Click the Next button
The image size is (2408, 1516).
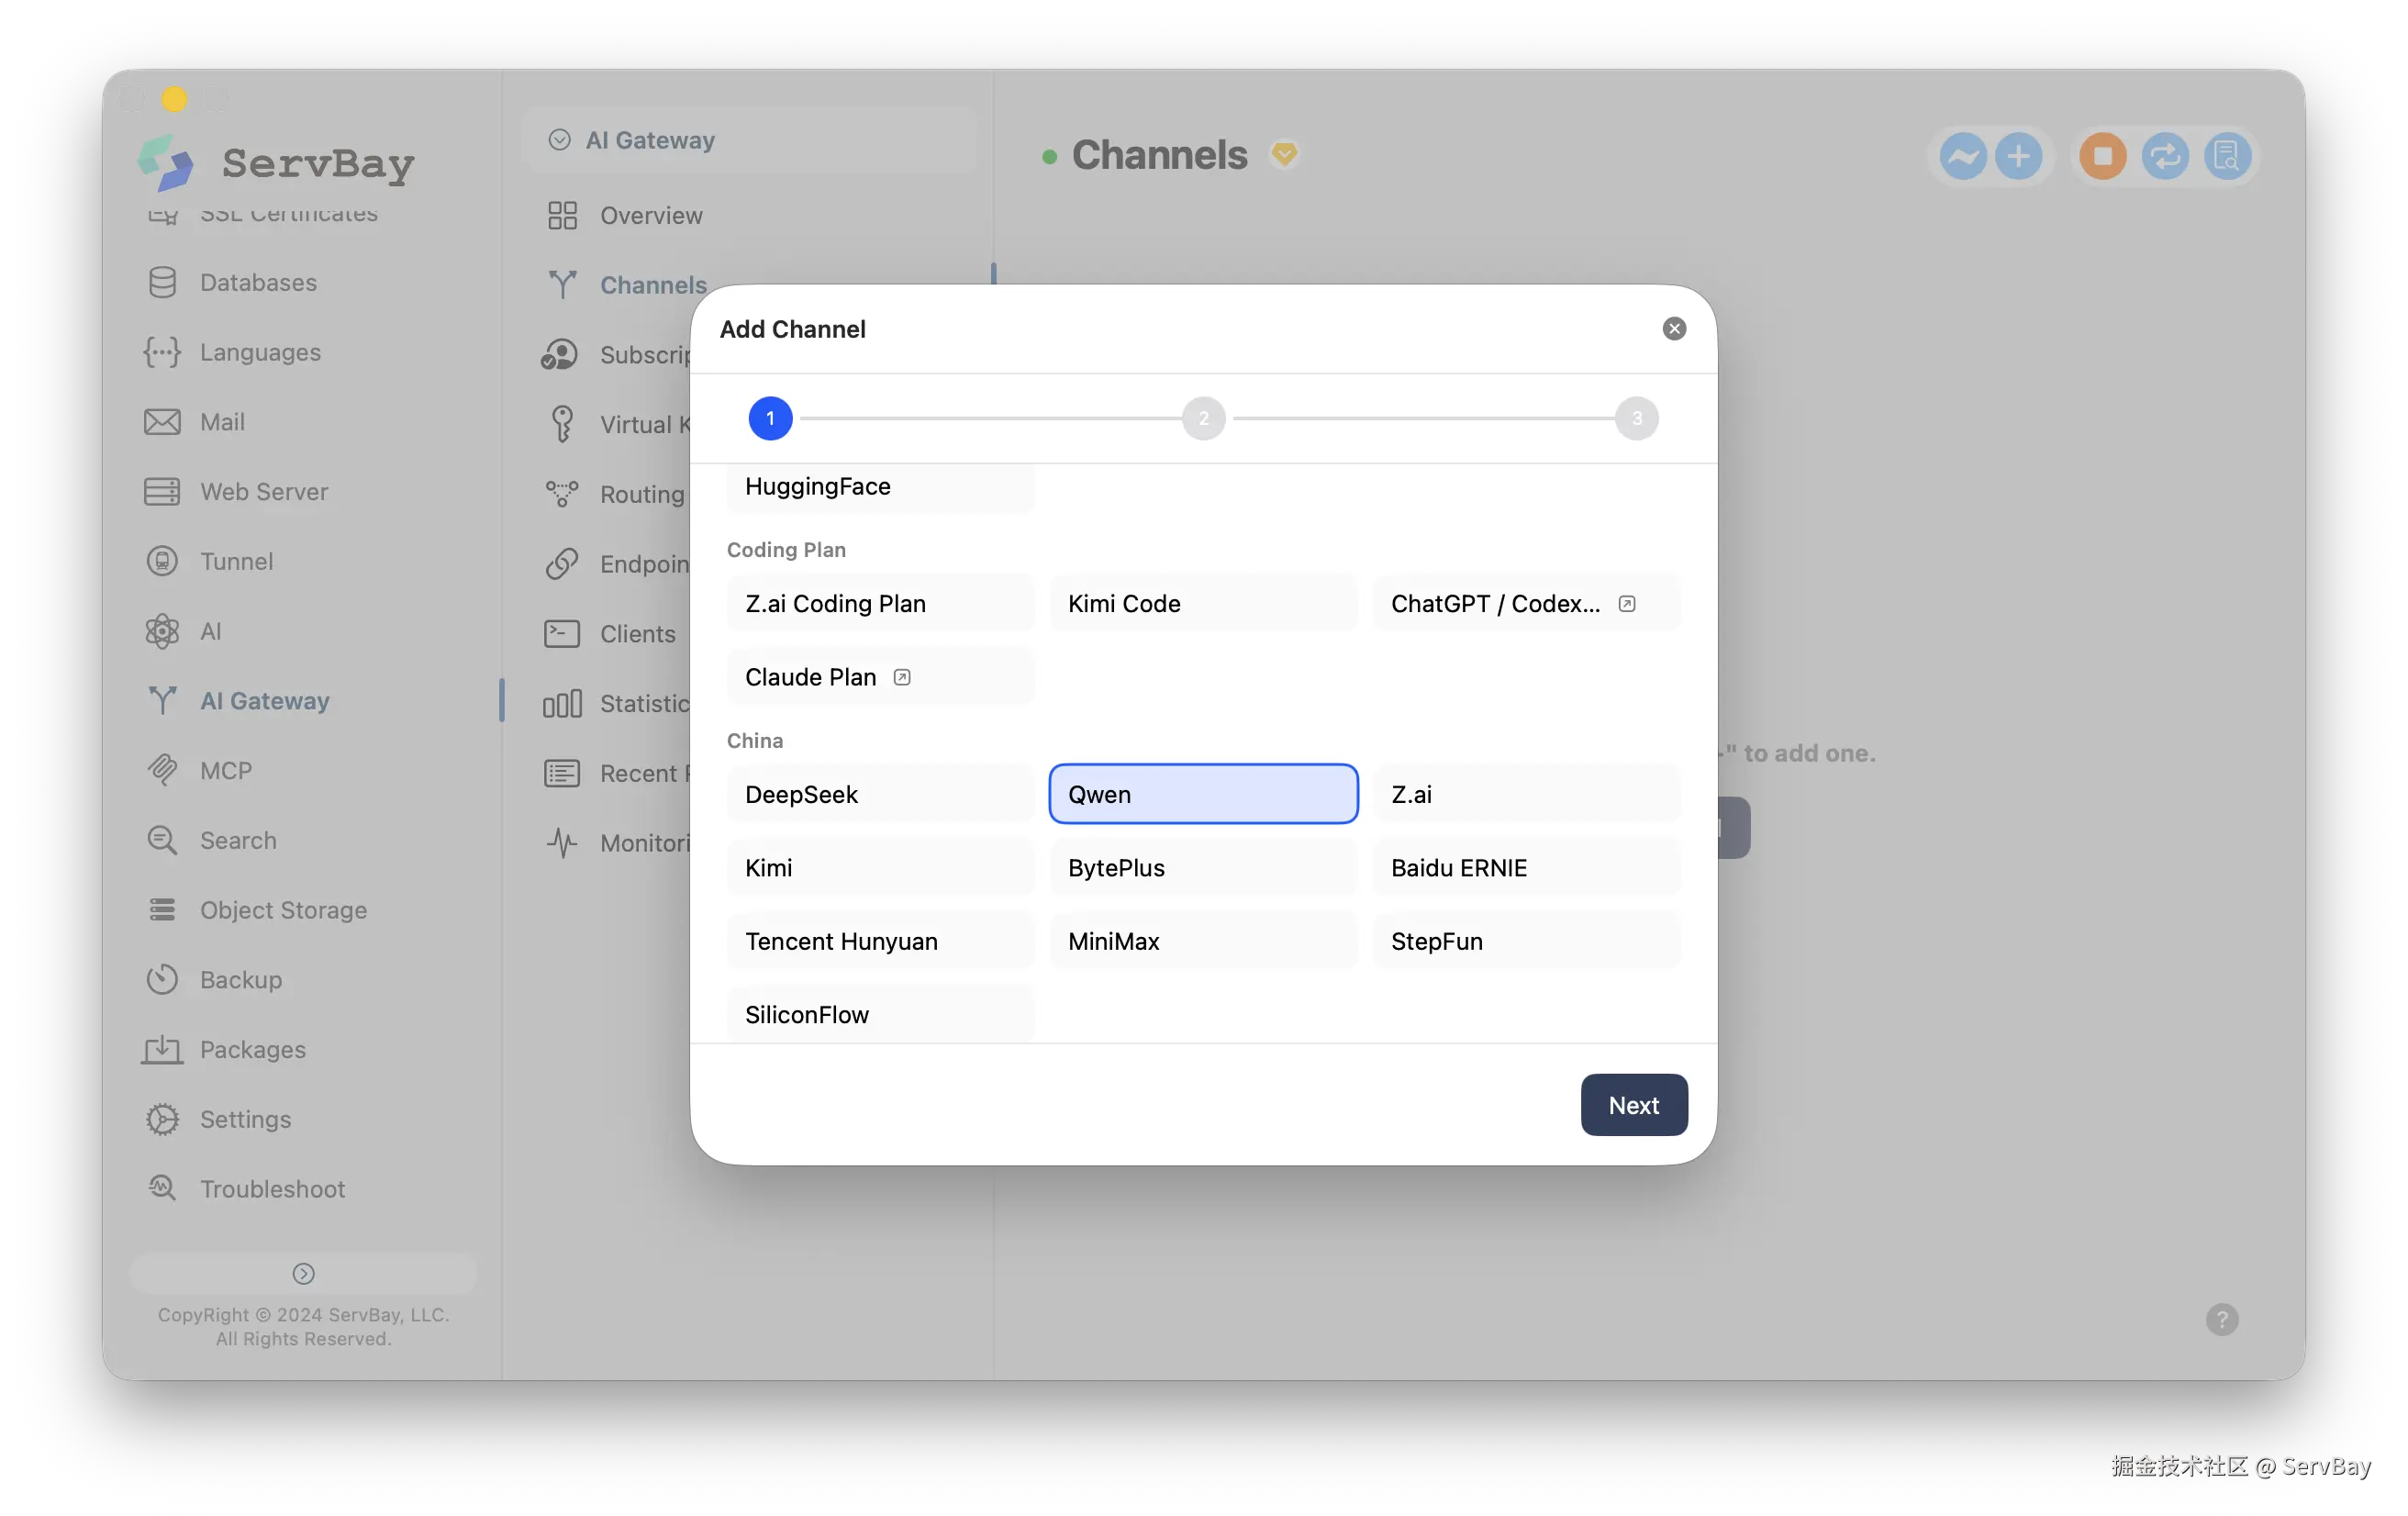(x=1634, y=1105)
